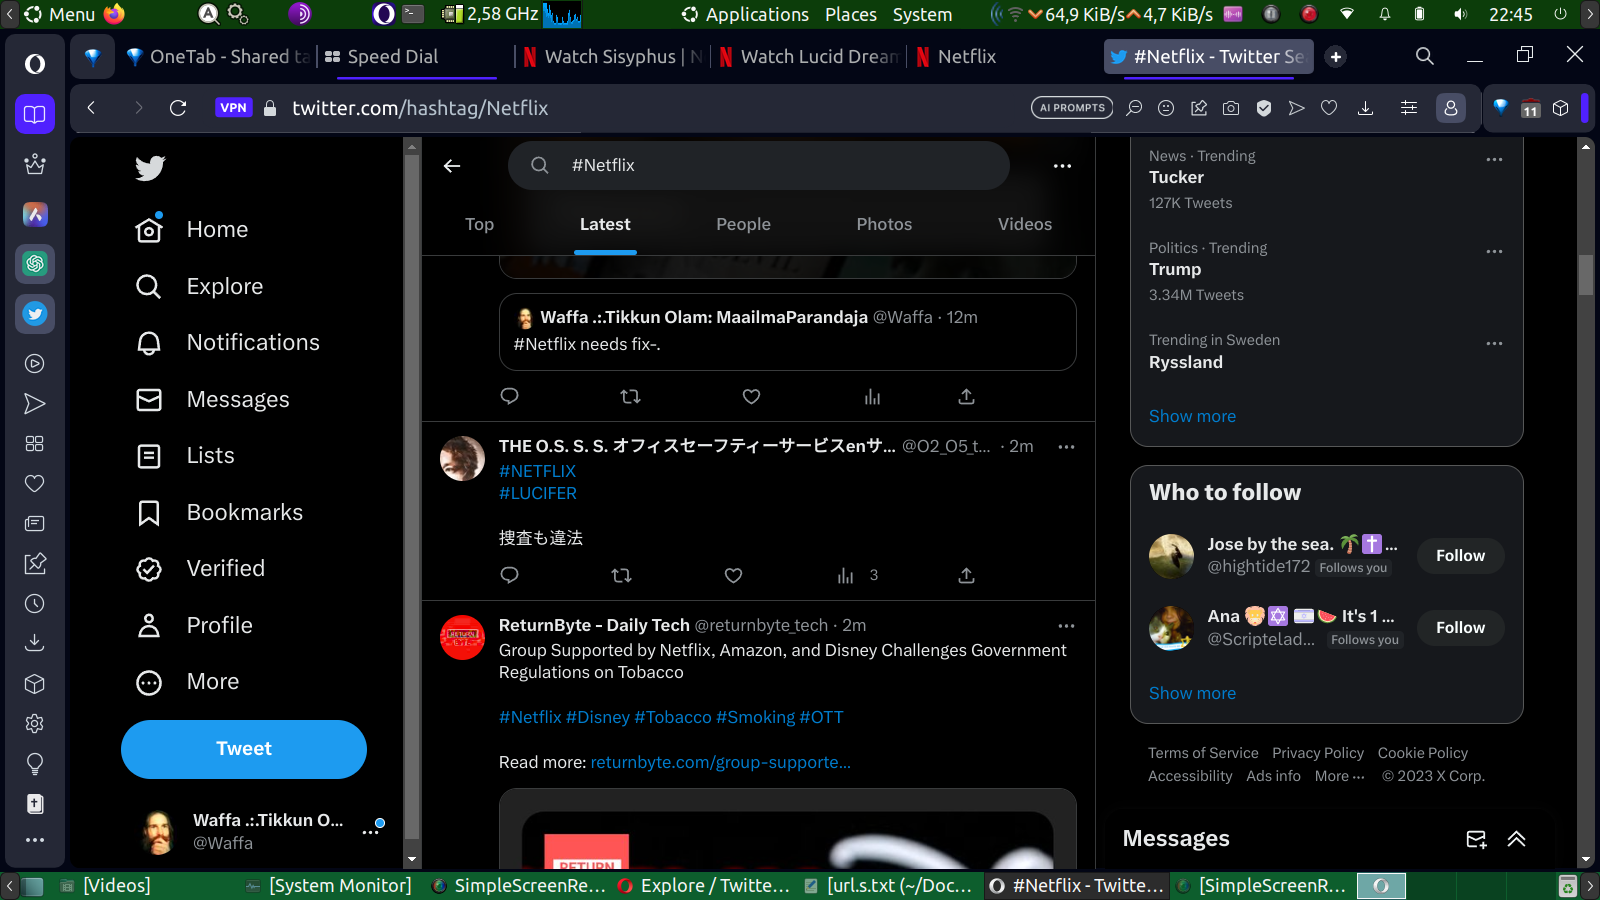Open options for the Ryssland trend
This screenshot has height=900, width=1600.
point(1494,344)
